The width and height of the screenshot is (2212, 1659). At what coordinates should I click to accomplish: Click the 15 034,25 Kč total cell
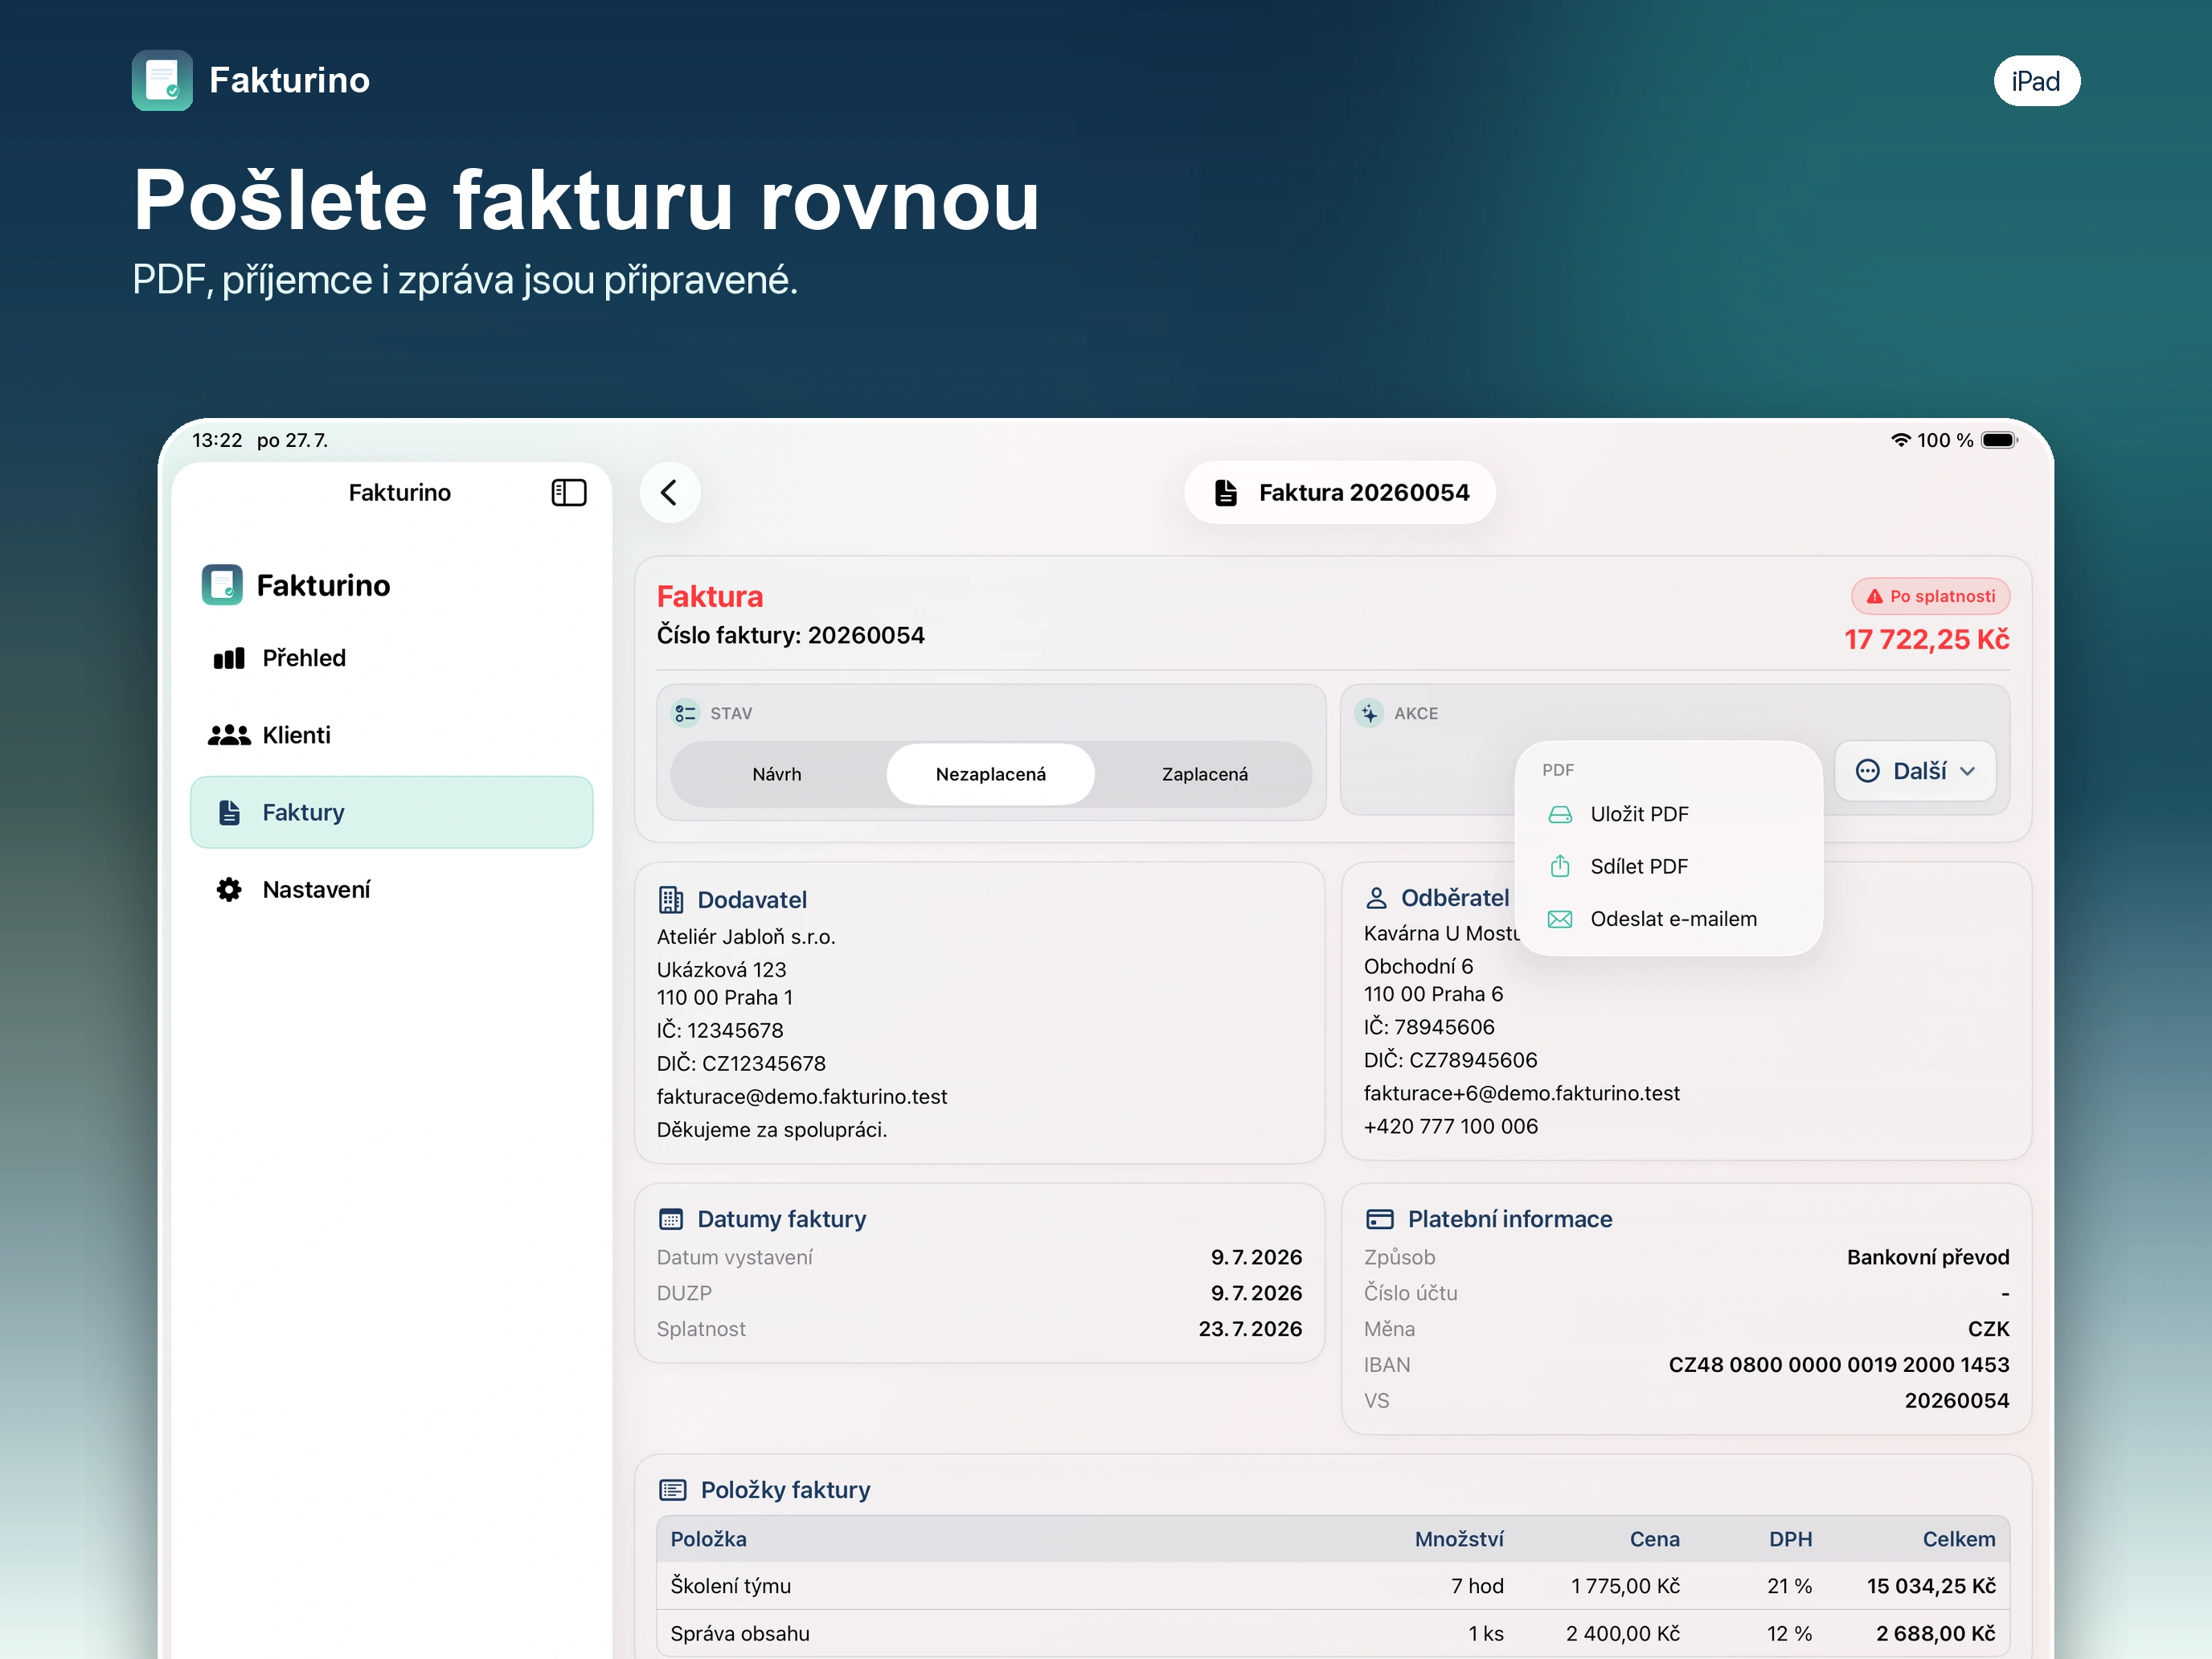[x=1931, y=1586]
